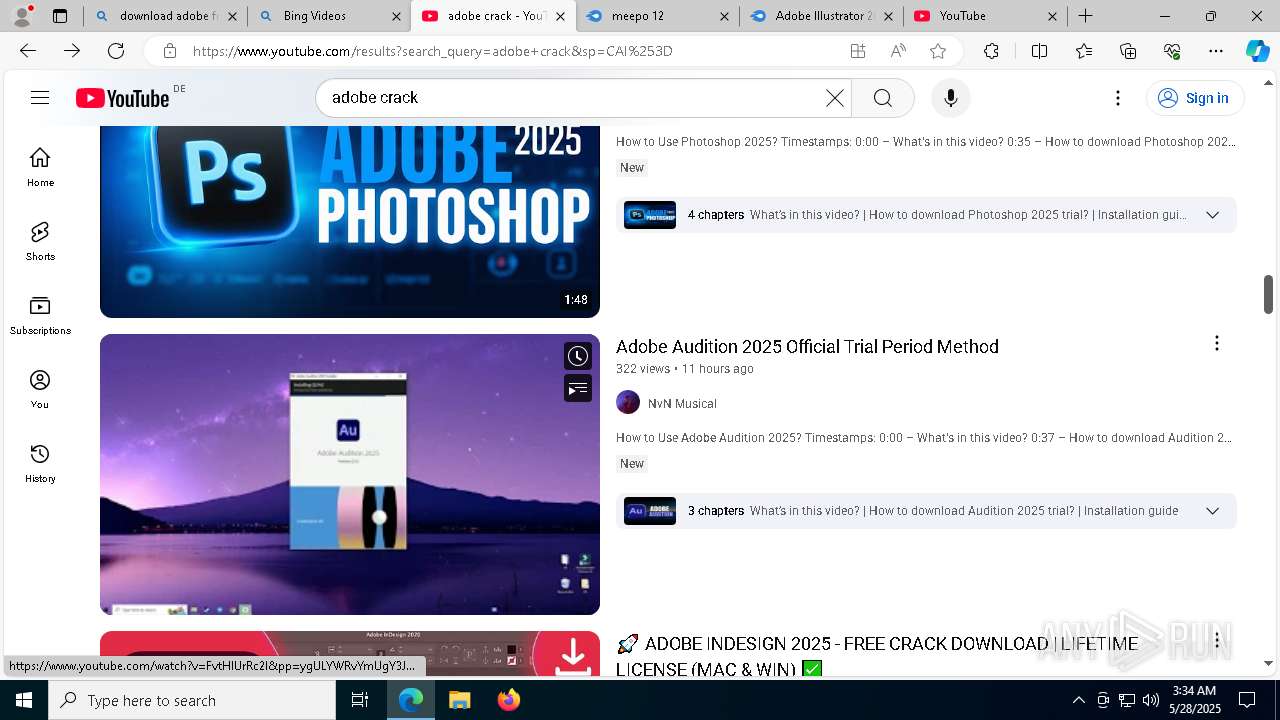Open Task View on taskbar
The image size is (1280, 720).
[x=361, y=700]
